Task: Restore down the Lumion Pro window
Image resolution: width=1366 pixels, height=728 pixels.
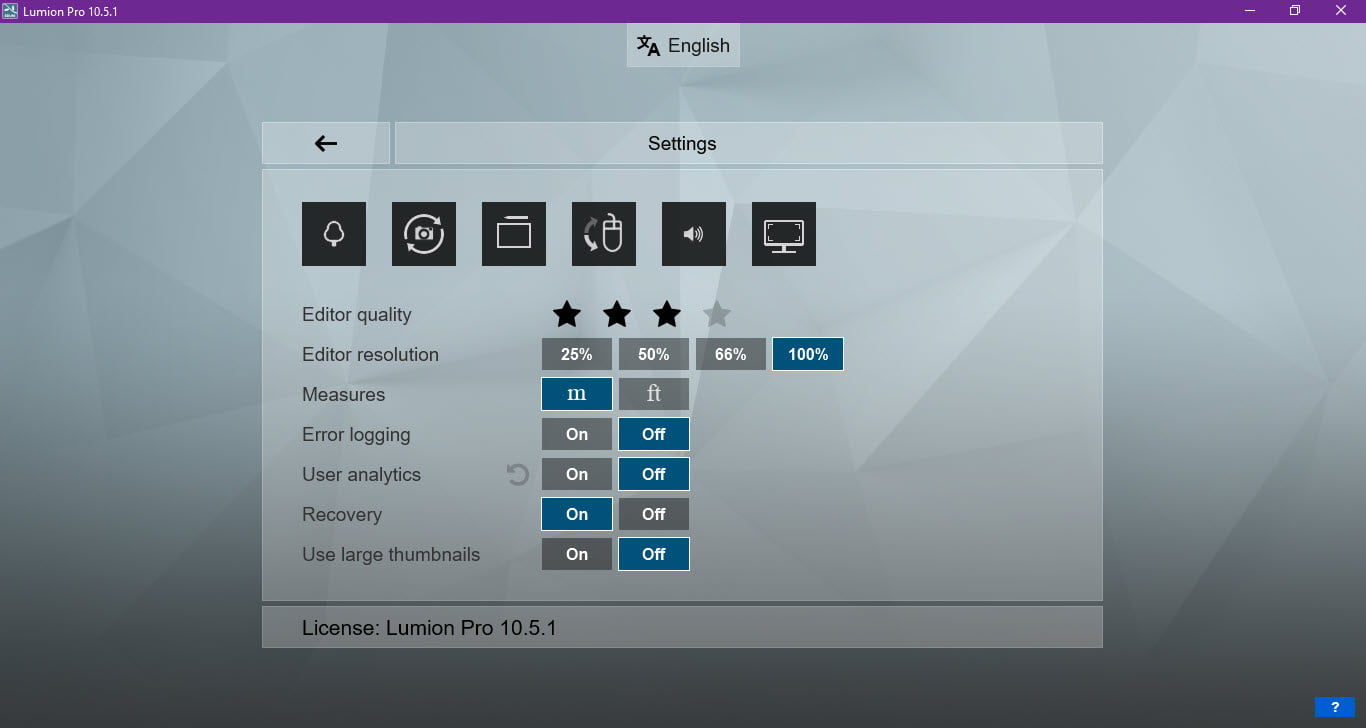Action: pyautogui.click(x=1295, y=11)
